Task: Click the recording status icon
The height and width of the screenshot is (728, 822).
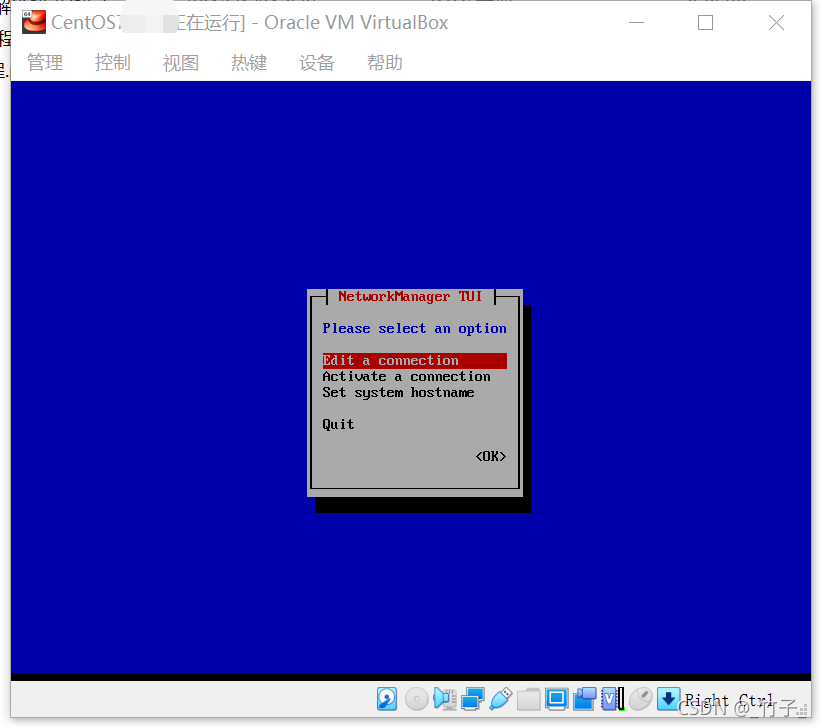Action: tap(584, 698)
